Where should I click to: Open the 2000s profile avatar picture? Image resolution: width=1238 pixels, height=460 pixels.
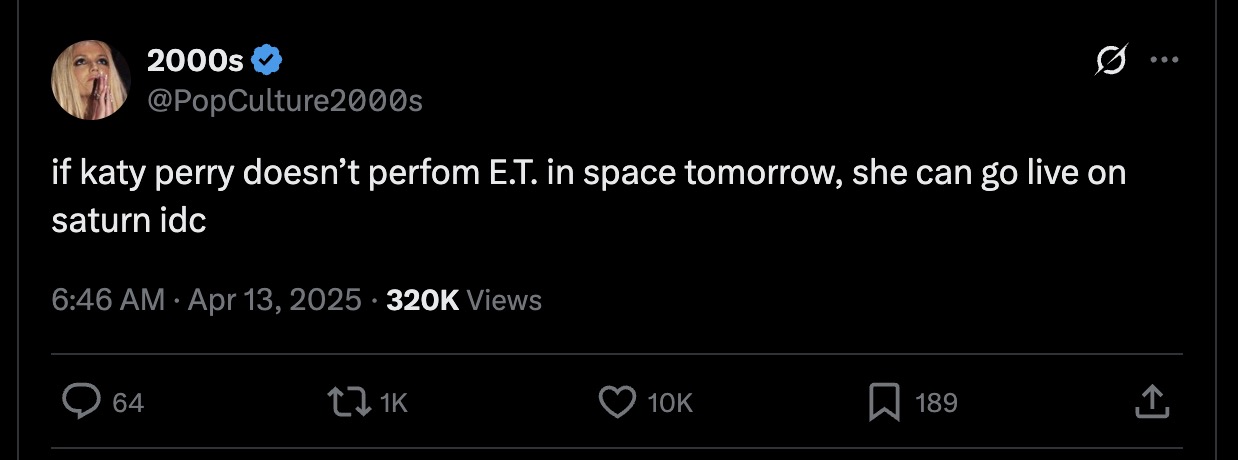click(x=91, y=81)
